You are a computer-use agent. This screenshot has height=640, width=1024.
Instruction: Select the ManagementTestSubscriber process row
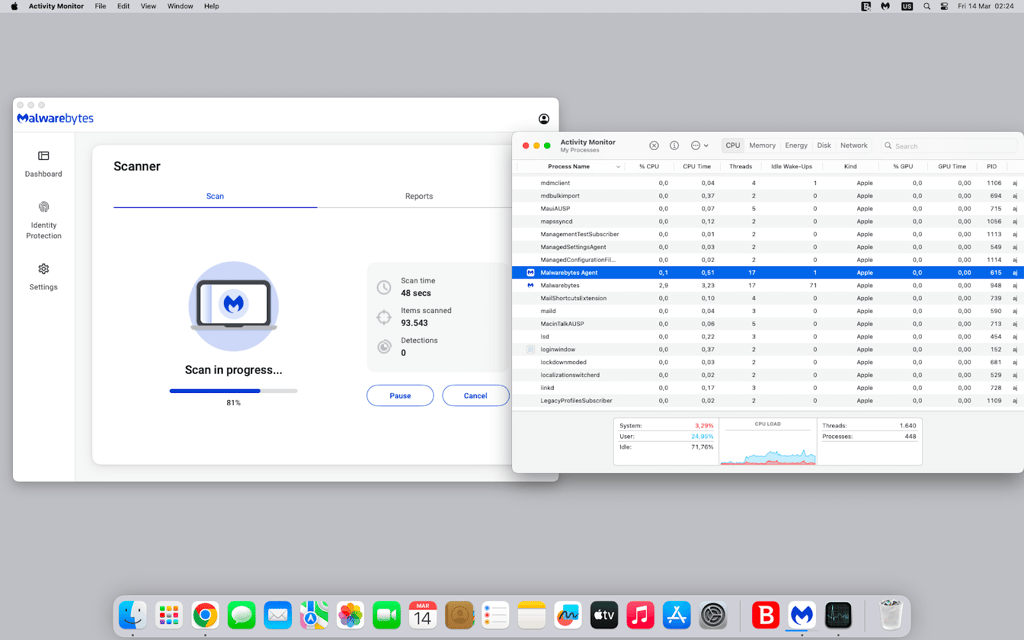coord(768,234)
